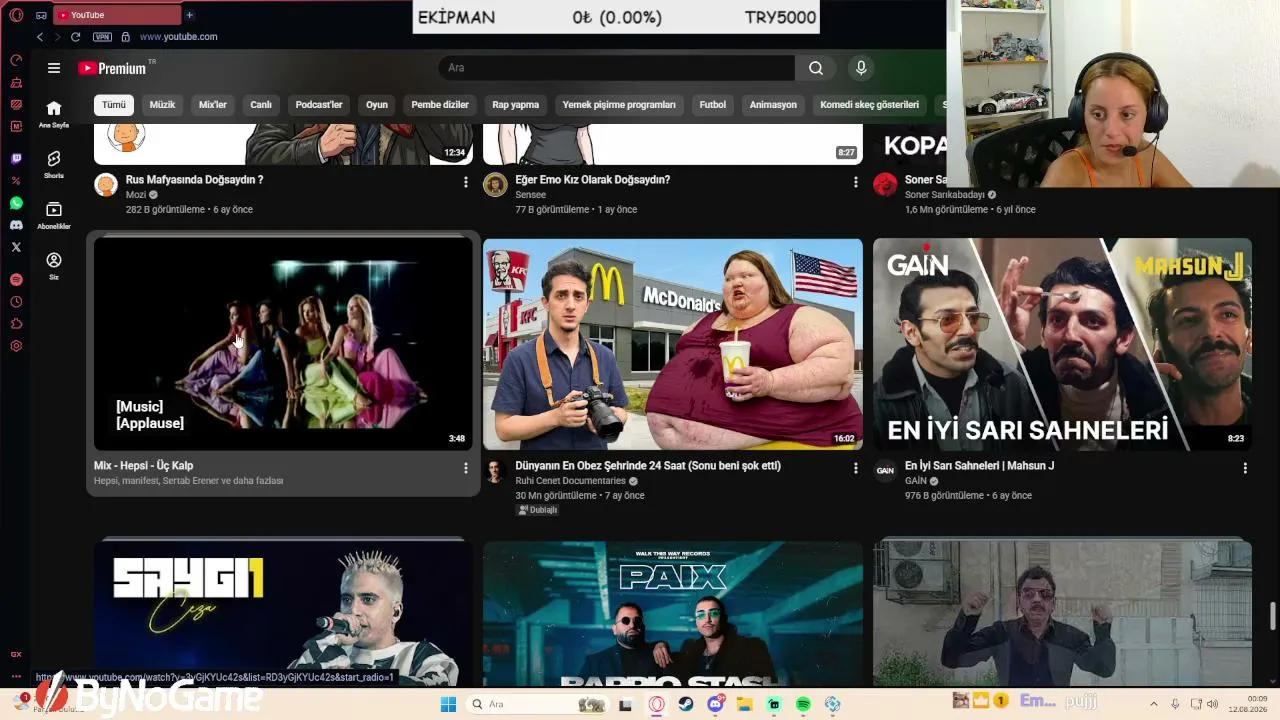Open Spotify from the Windows taskbar

point(803,704)
